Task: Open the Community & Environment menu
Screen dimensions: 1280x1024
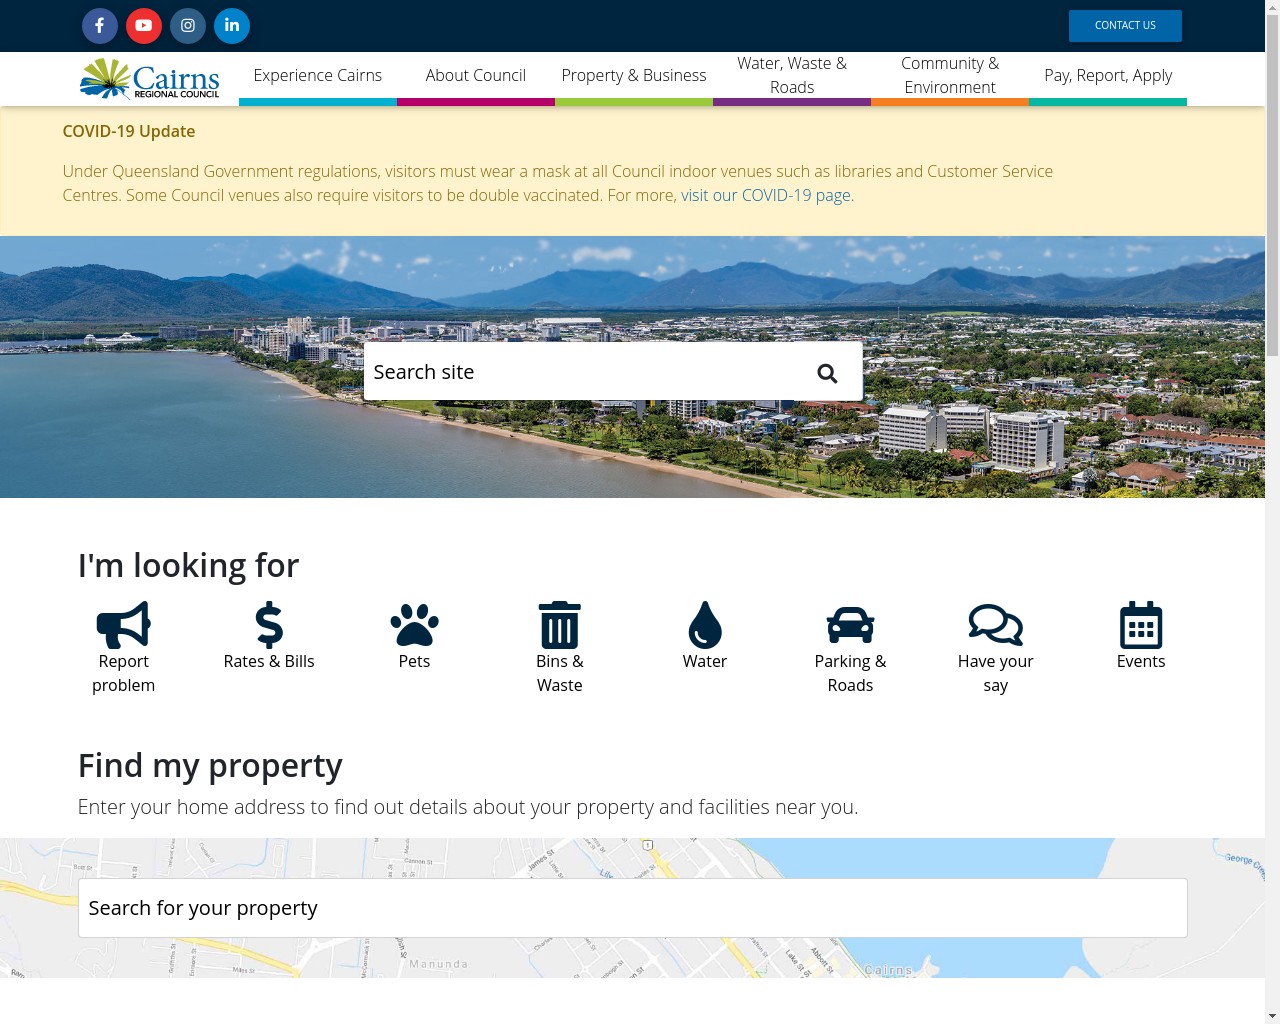Action: [949, 75]
